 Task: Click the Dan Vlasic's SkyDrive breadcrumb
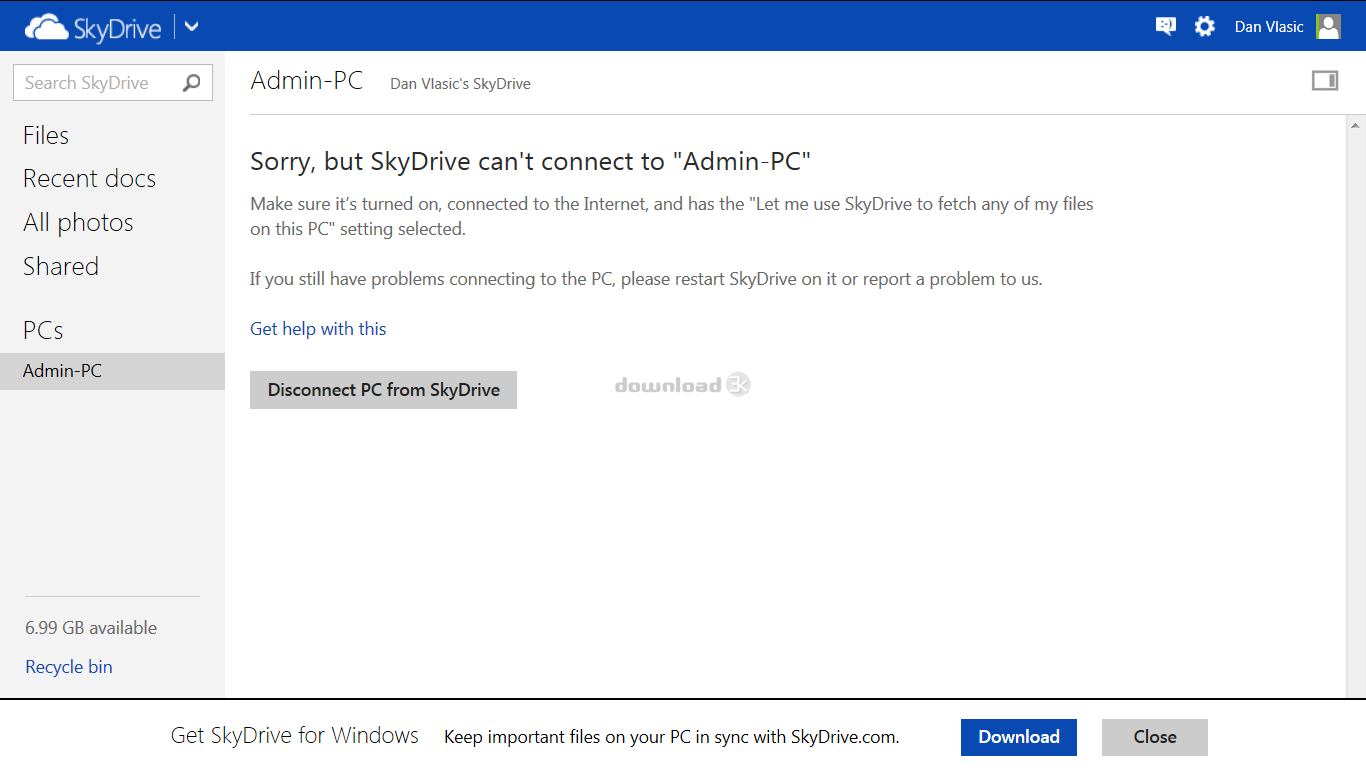pyautogui.click(x=460, y=84)
